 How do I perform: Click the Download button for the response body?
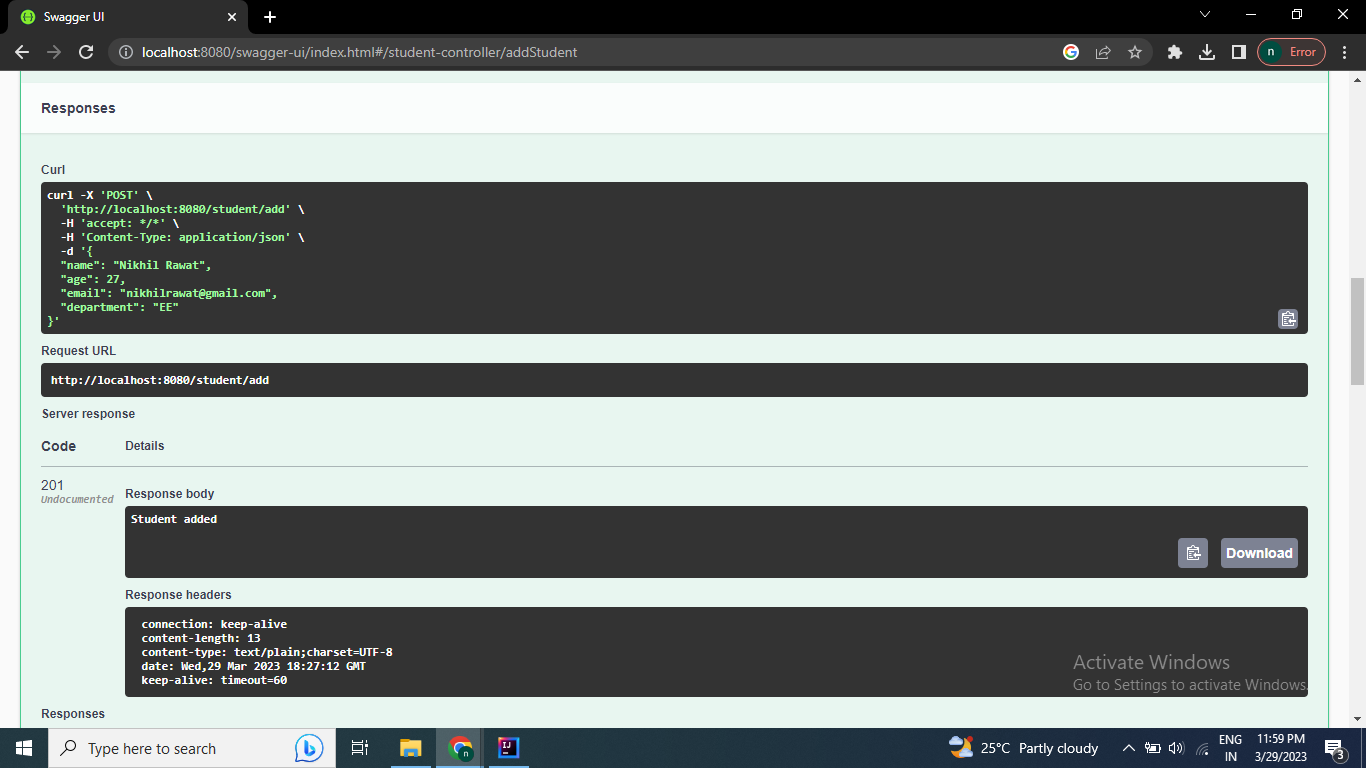click(1258, 552)
